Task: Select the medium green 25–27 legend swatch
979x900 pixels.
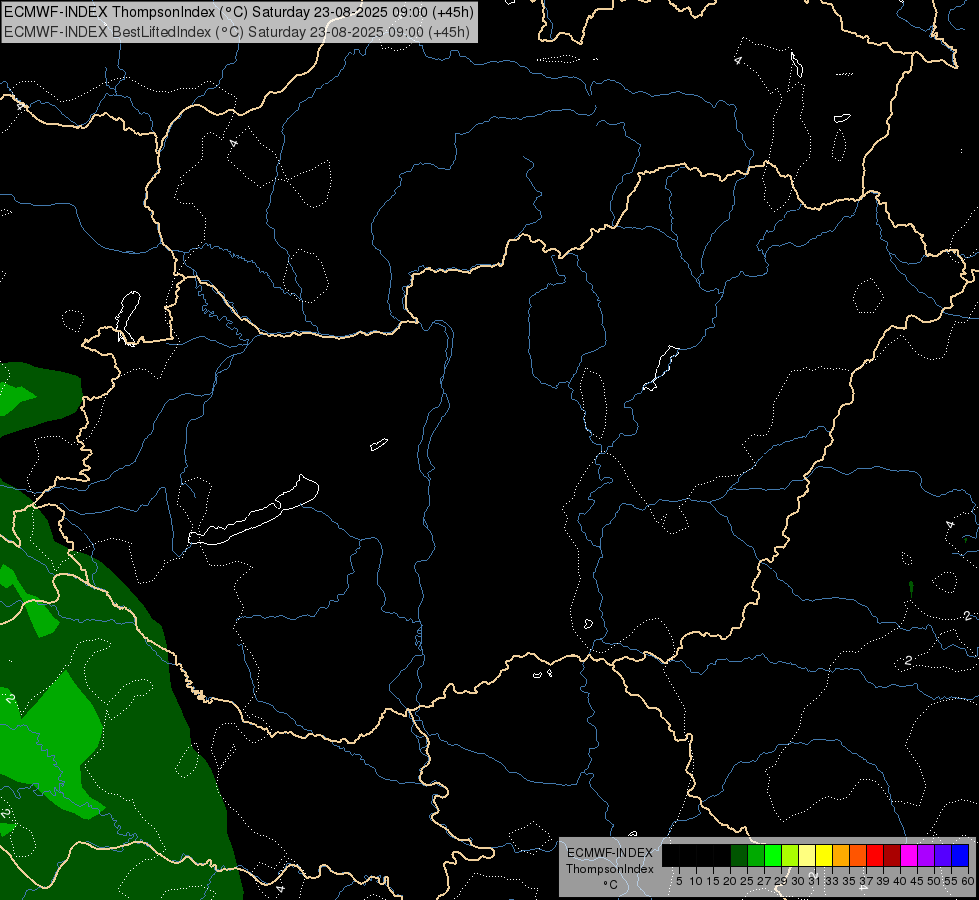Action: (x=756, y=855)
